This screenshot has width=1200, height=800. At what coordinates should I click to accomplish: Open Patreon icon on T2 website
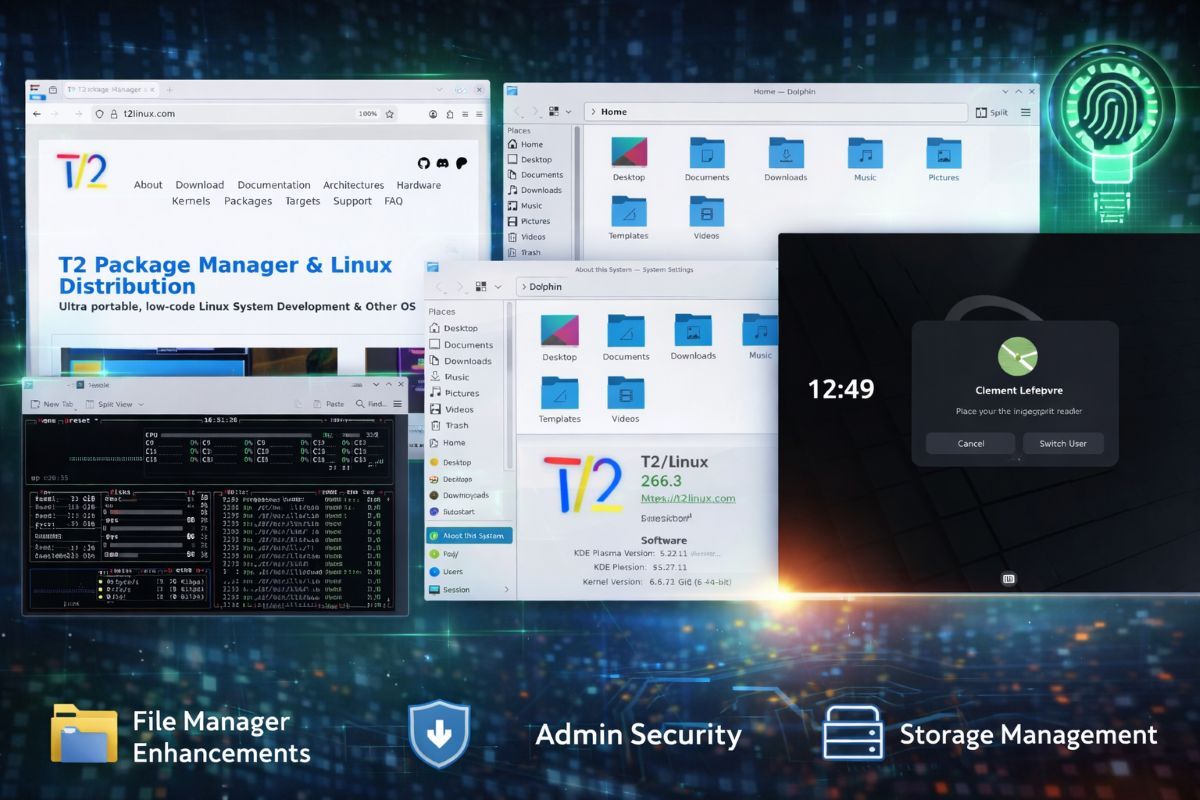[x=461, y=163]
